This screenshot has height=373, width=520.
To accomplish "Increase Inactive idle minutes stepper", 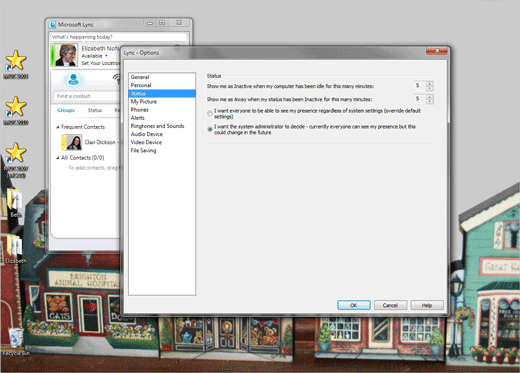I will pyautogui.click(x=429, y=84).
